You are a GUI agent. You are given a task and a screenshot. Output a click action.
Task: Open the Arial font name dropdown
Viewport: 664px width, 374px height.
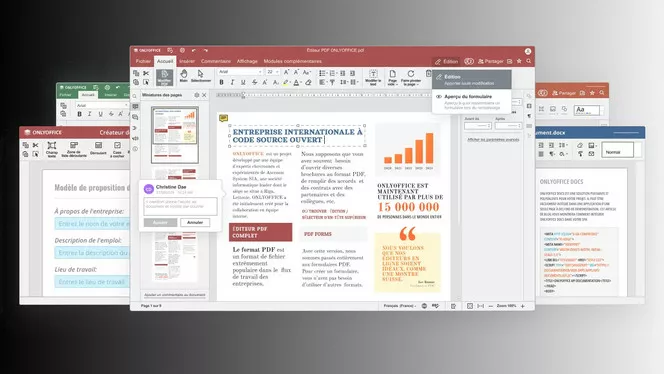tap(240, 72)
